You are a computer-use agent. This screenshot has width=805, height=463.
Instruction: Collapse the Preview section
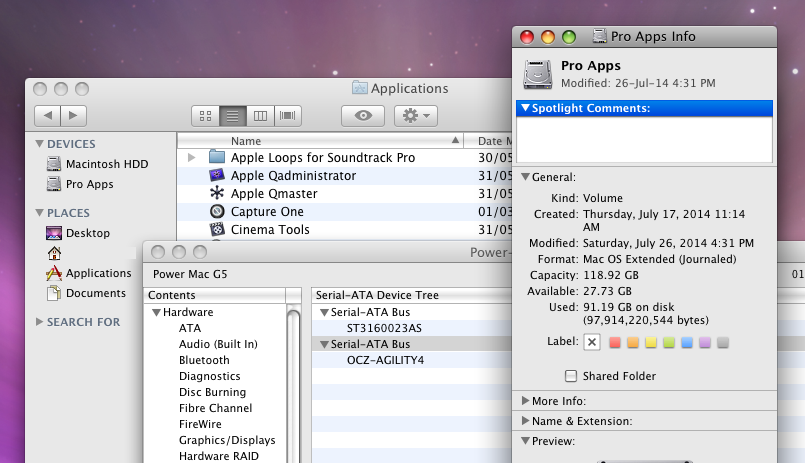coord(525,440)
